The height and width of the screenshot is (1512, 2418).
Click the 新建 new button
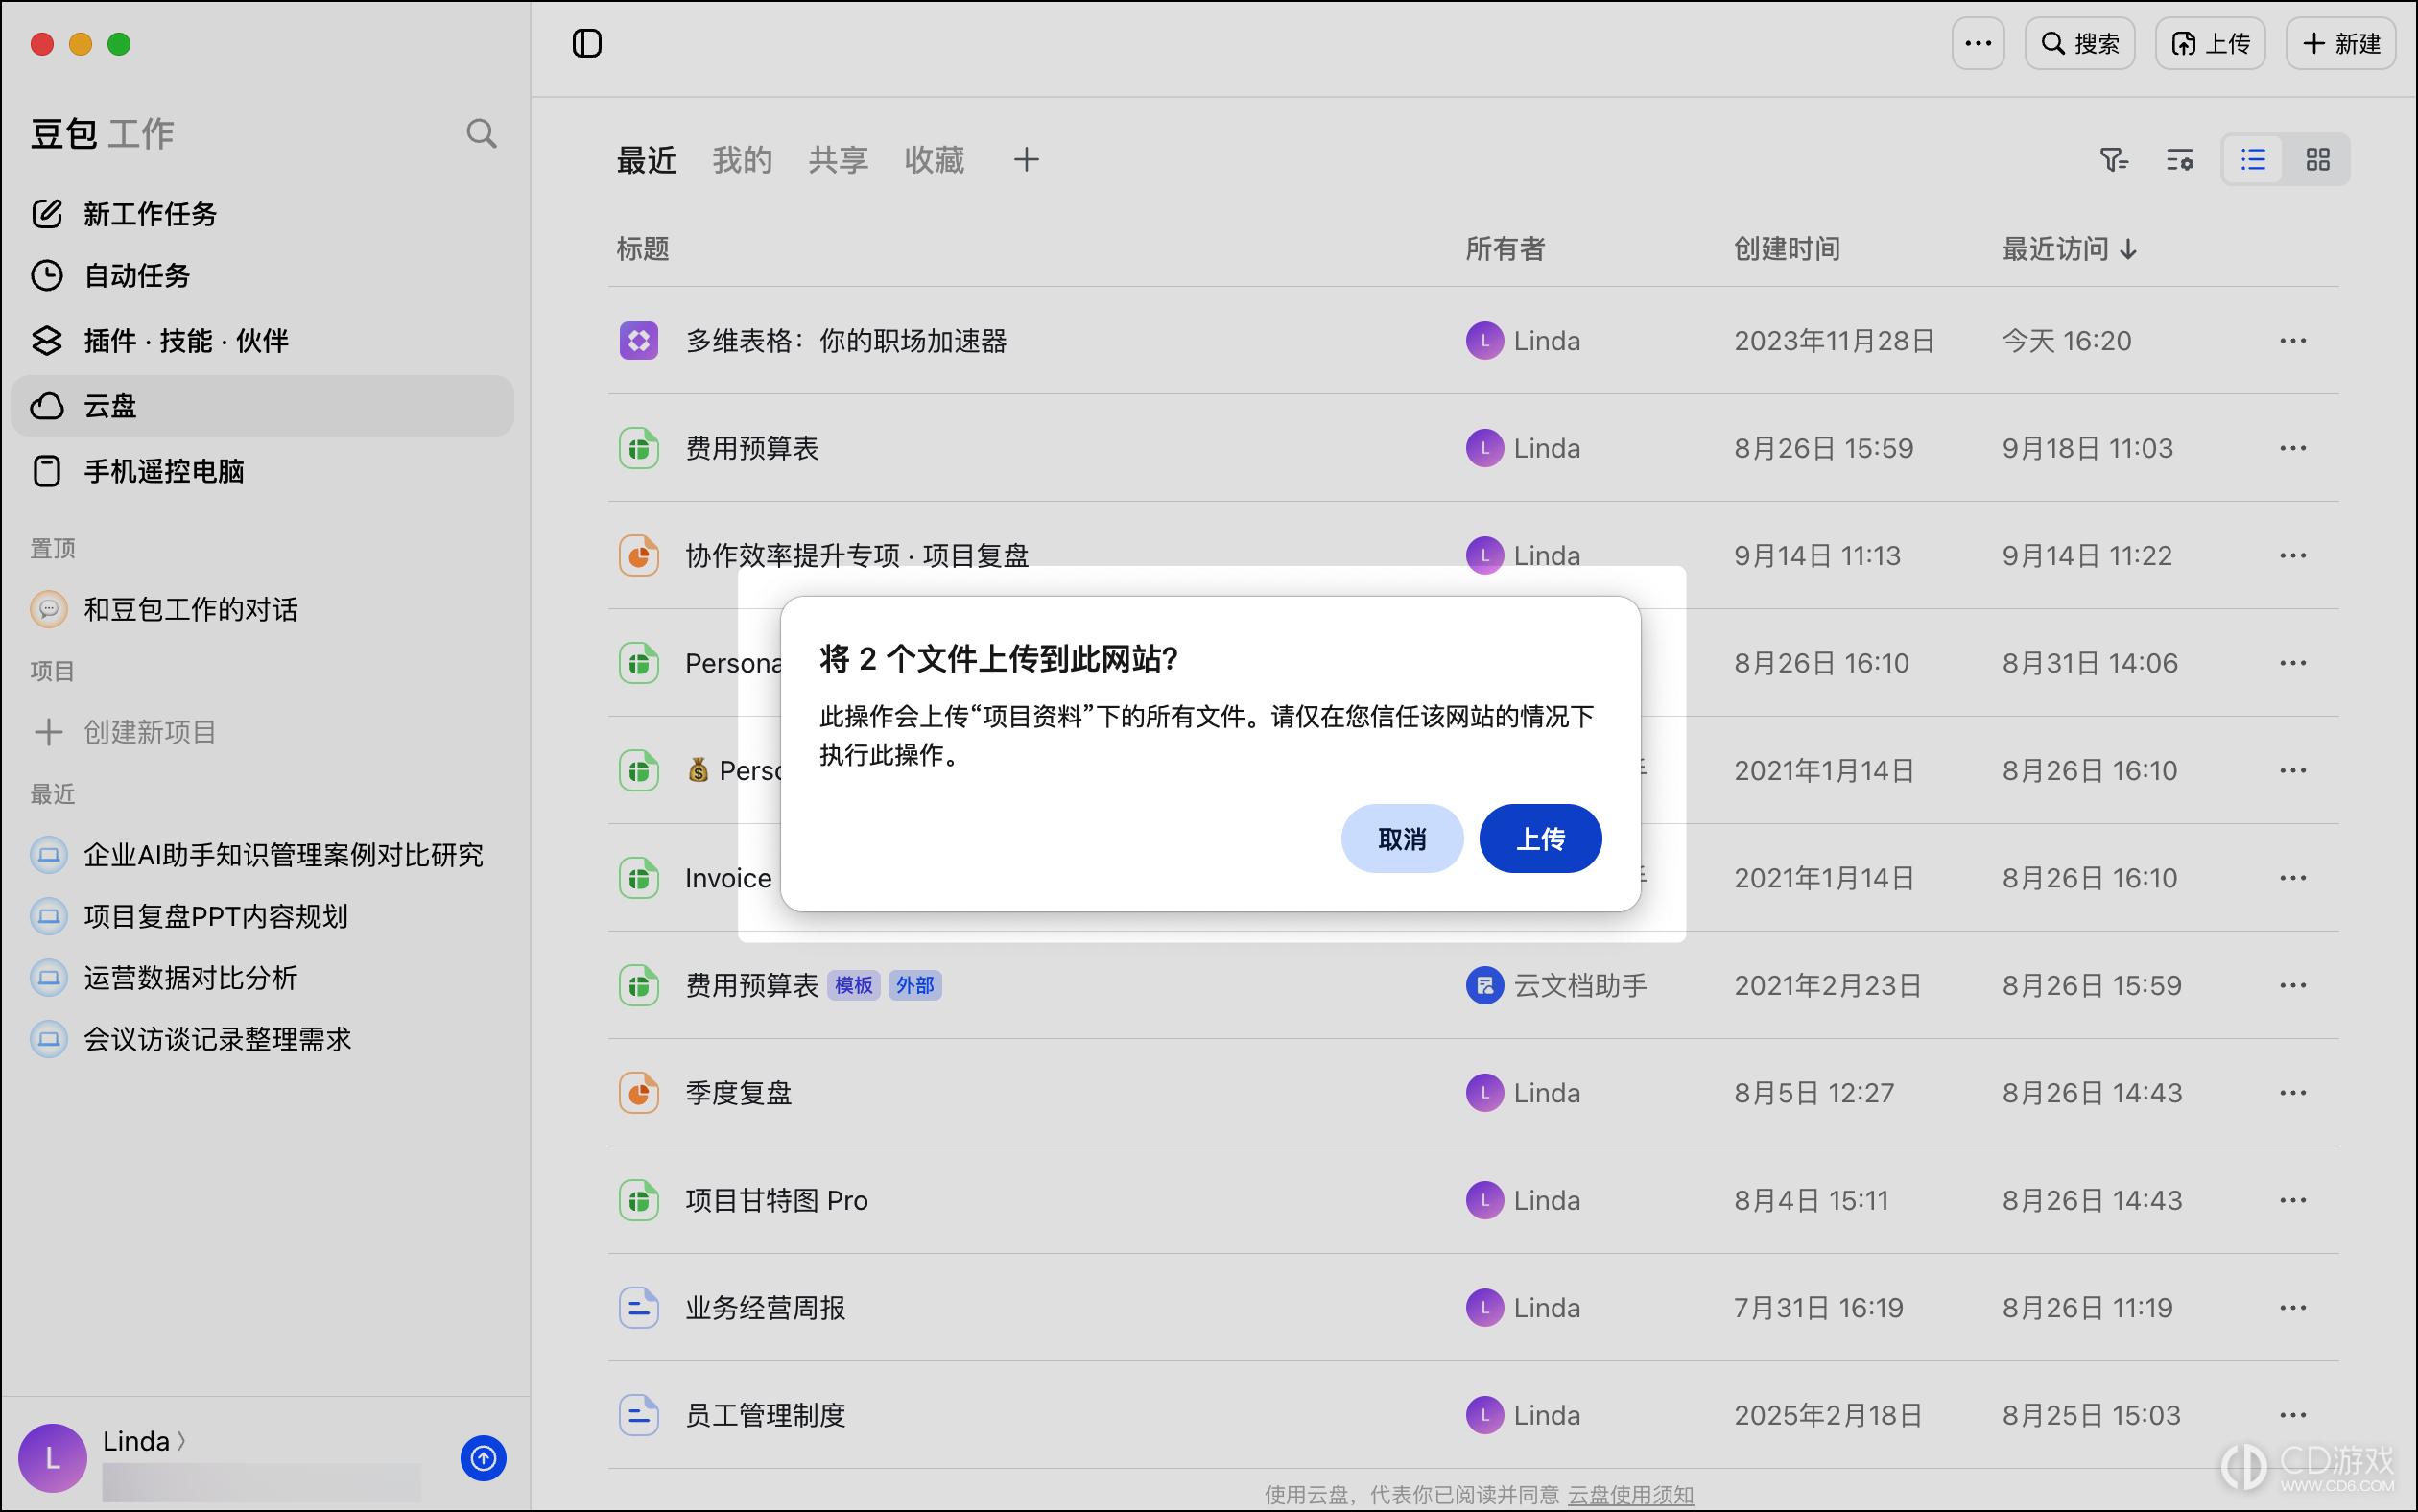[2340, 43]
